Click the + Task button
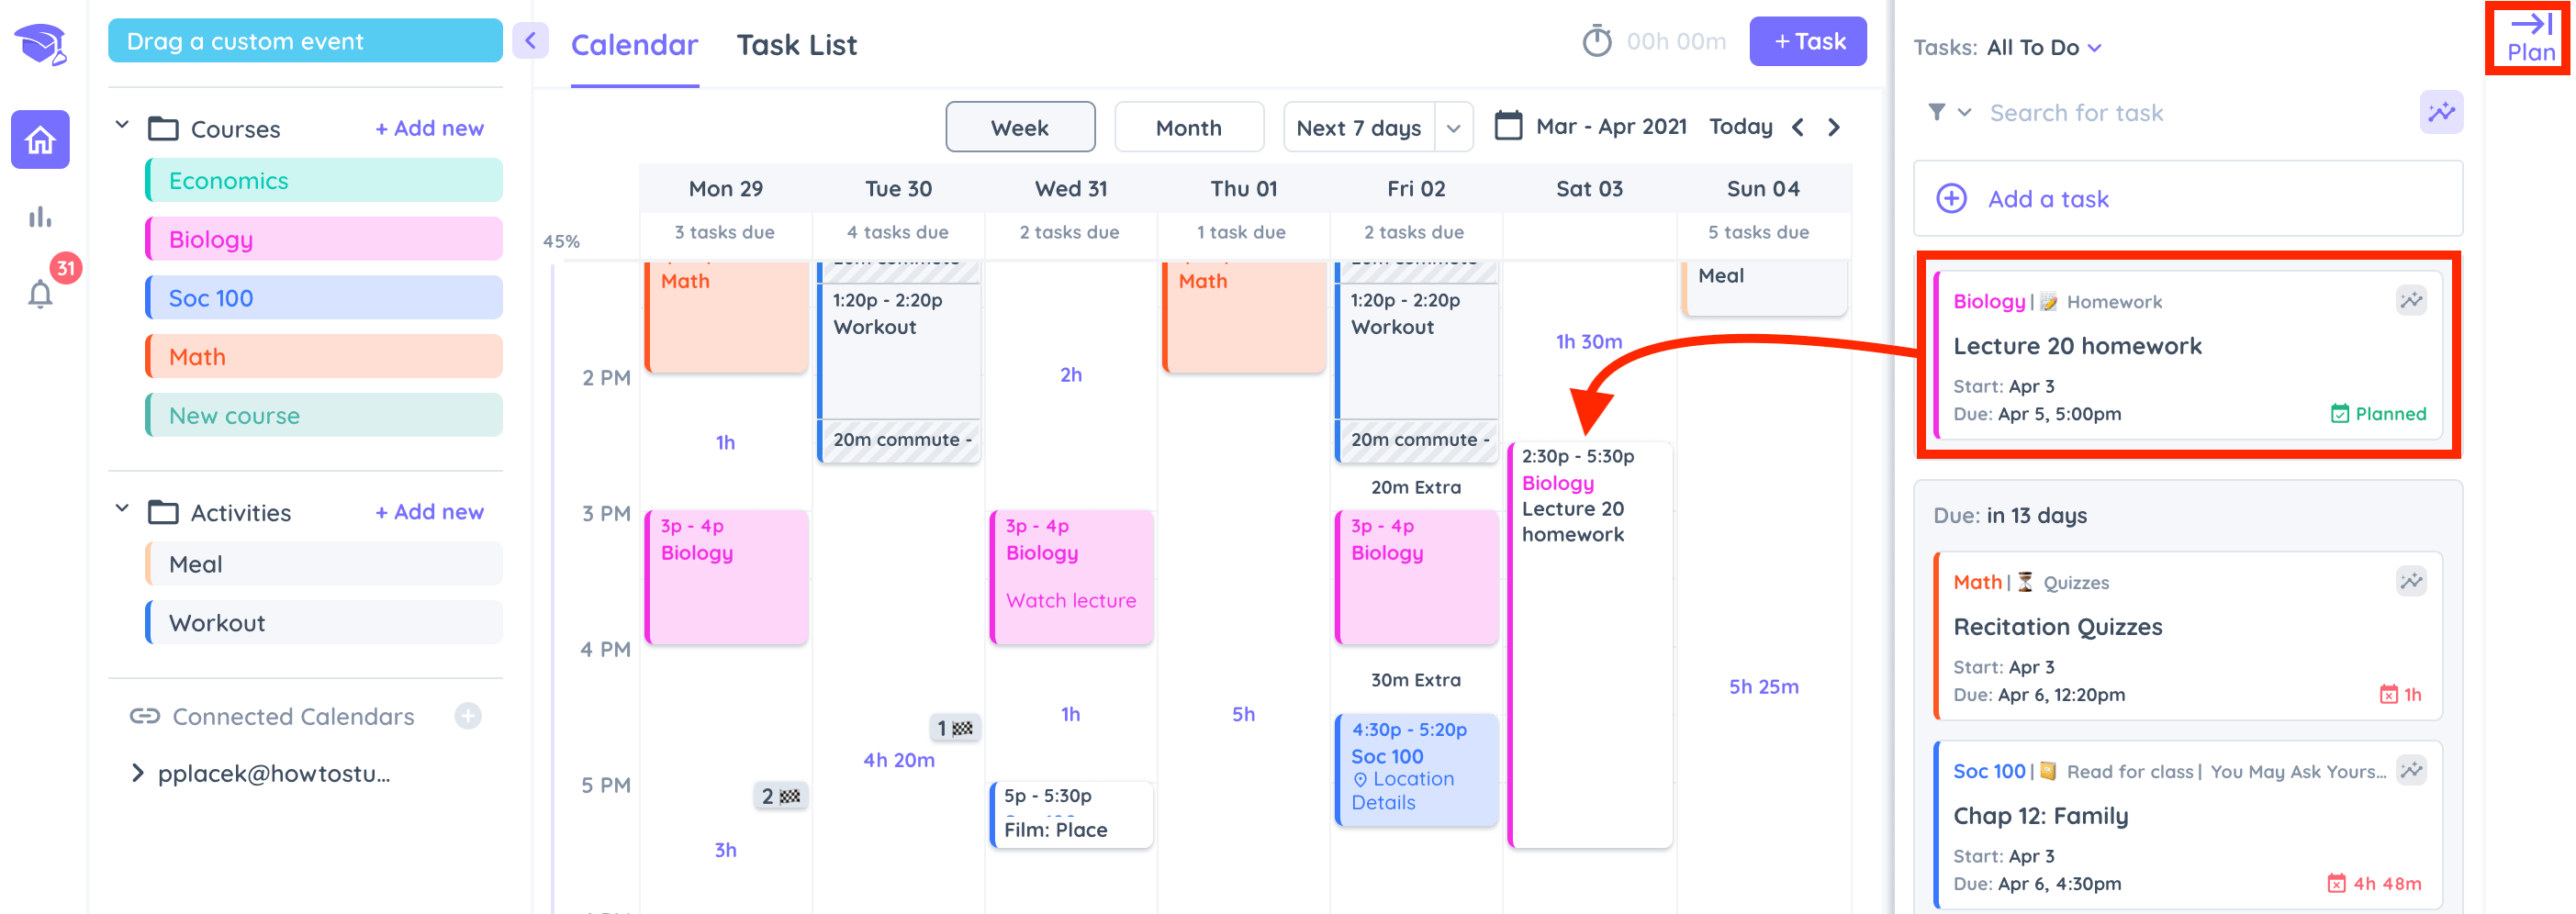 (x=1807, y=41)
